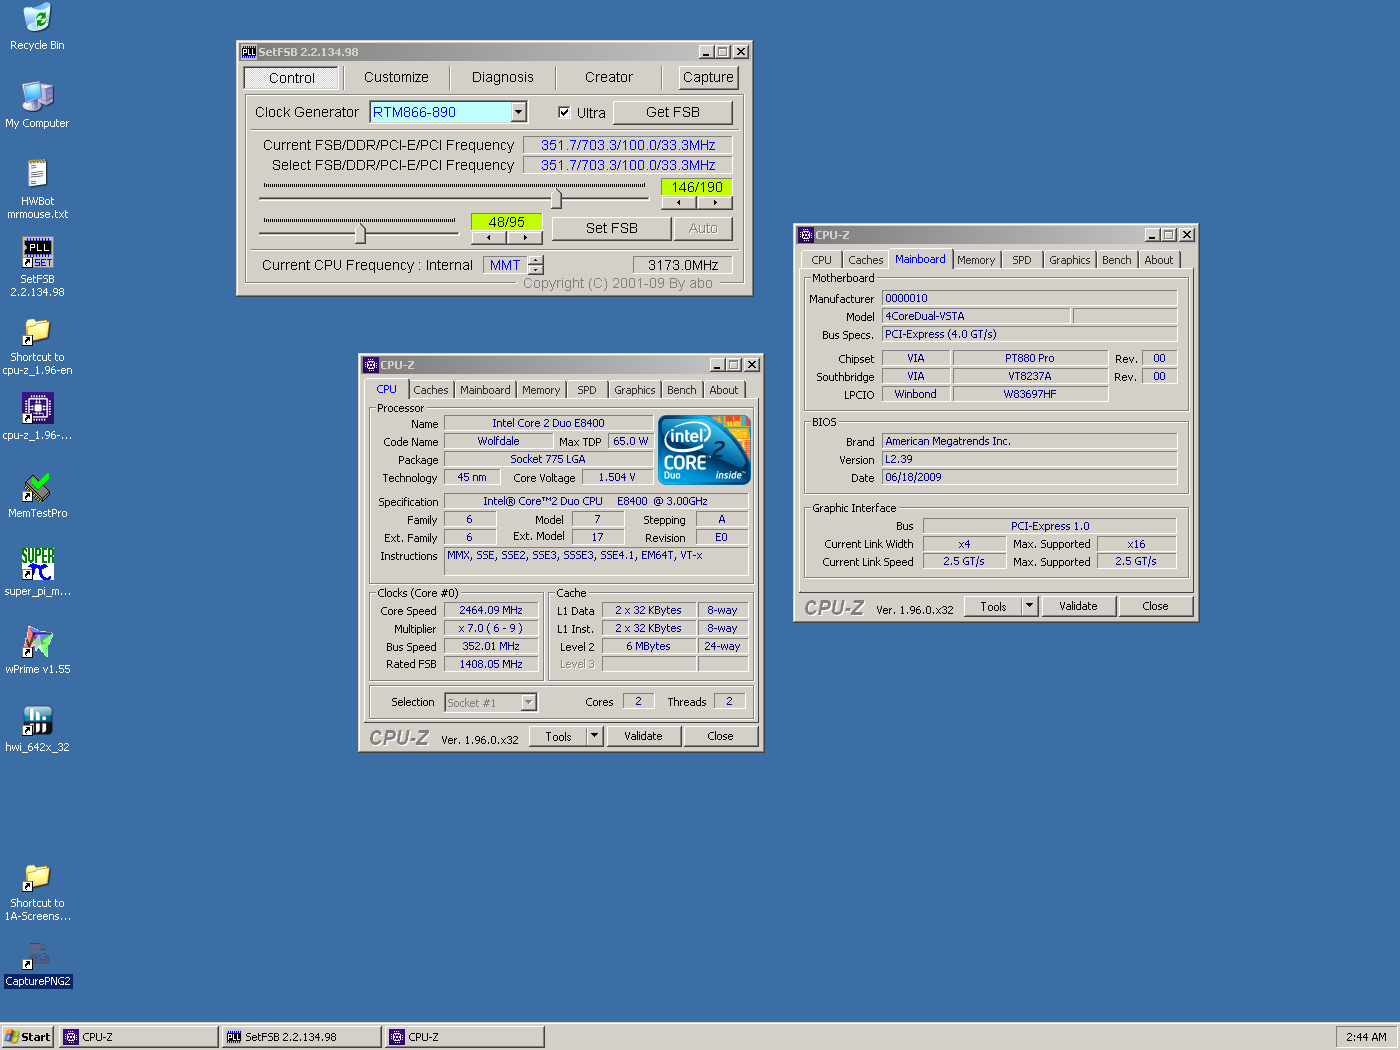Switch to second CPU-Z taskbar button
The width and height of the screenshot is (1400, 1050).
[x=465, y=1037]
